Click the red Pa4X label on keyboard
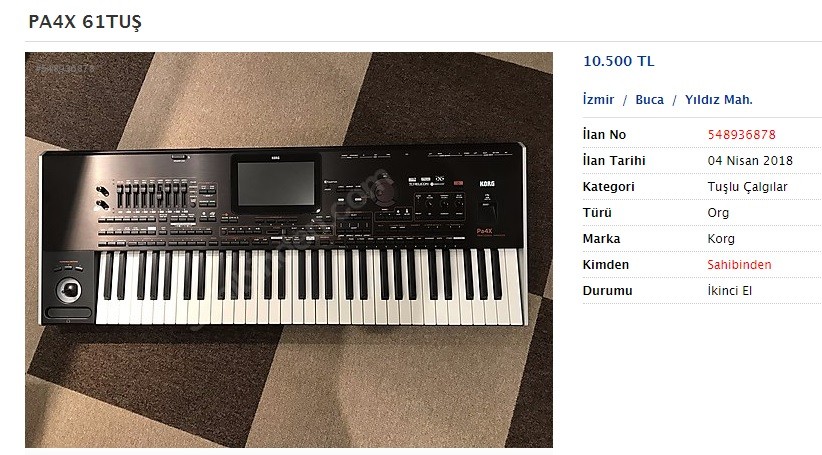Screen dimensions: 822x455 [484, 231]
